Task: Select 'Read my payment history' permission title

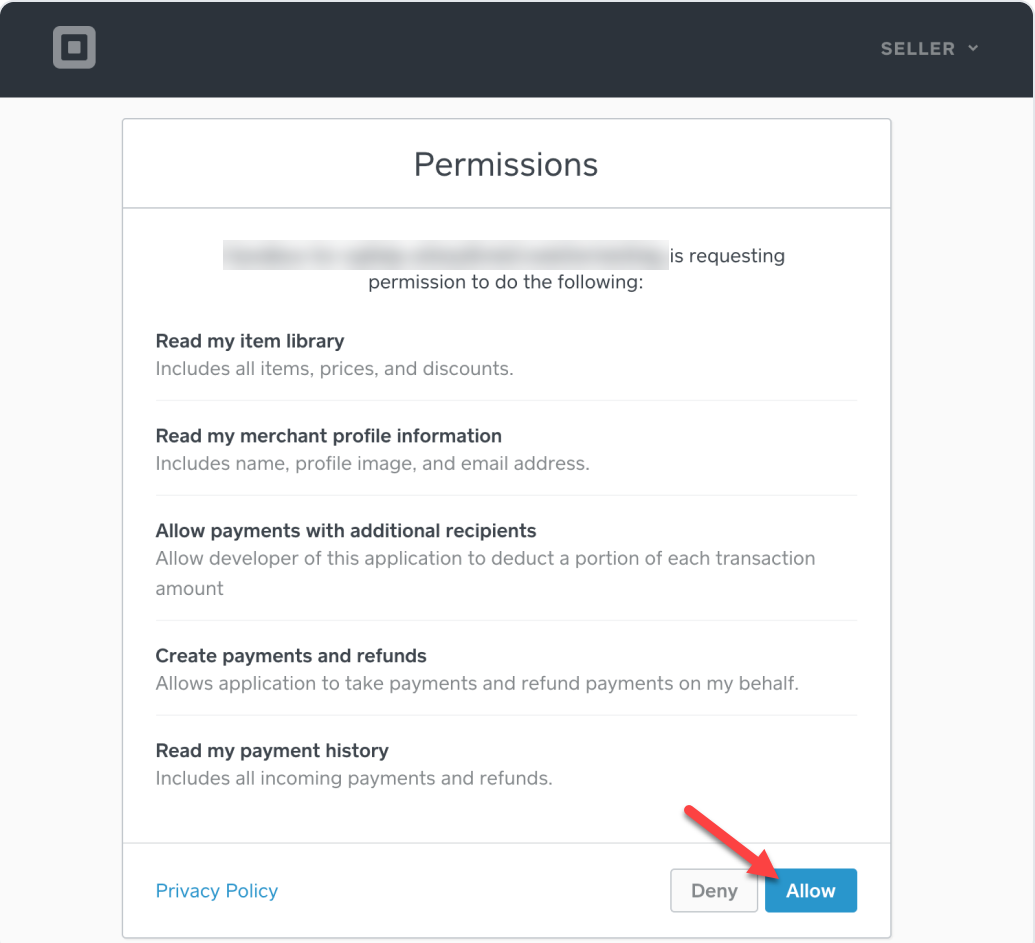Action: pyautogui.click(x=272, y=751)
